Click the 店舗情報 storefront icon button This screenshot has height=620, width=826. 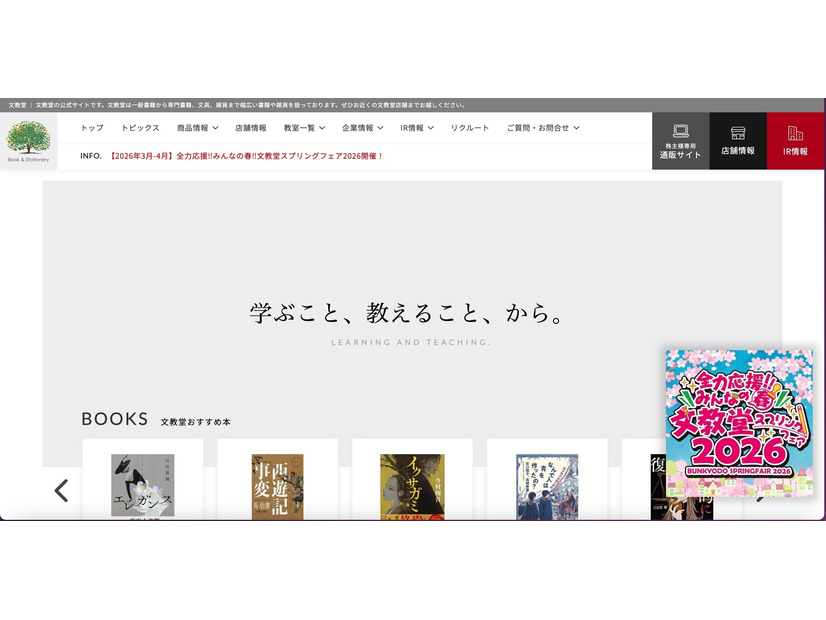click(738, 141)
